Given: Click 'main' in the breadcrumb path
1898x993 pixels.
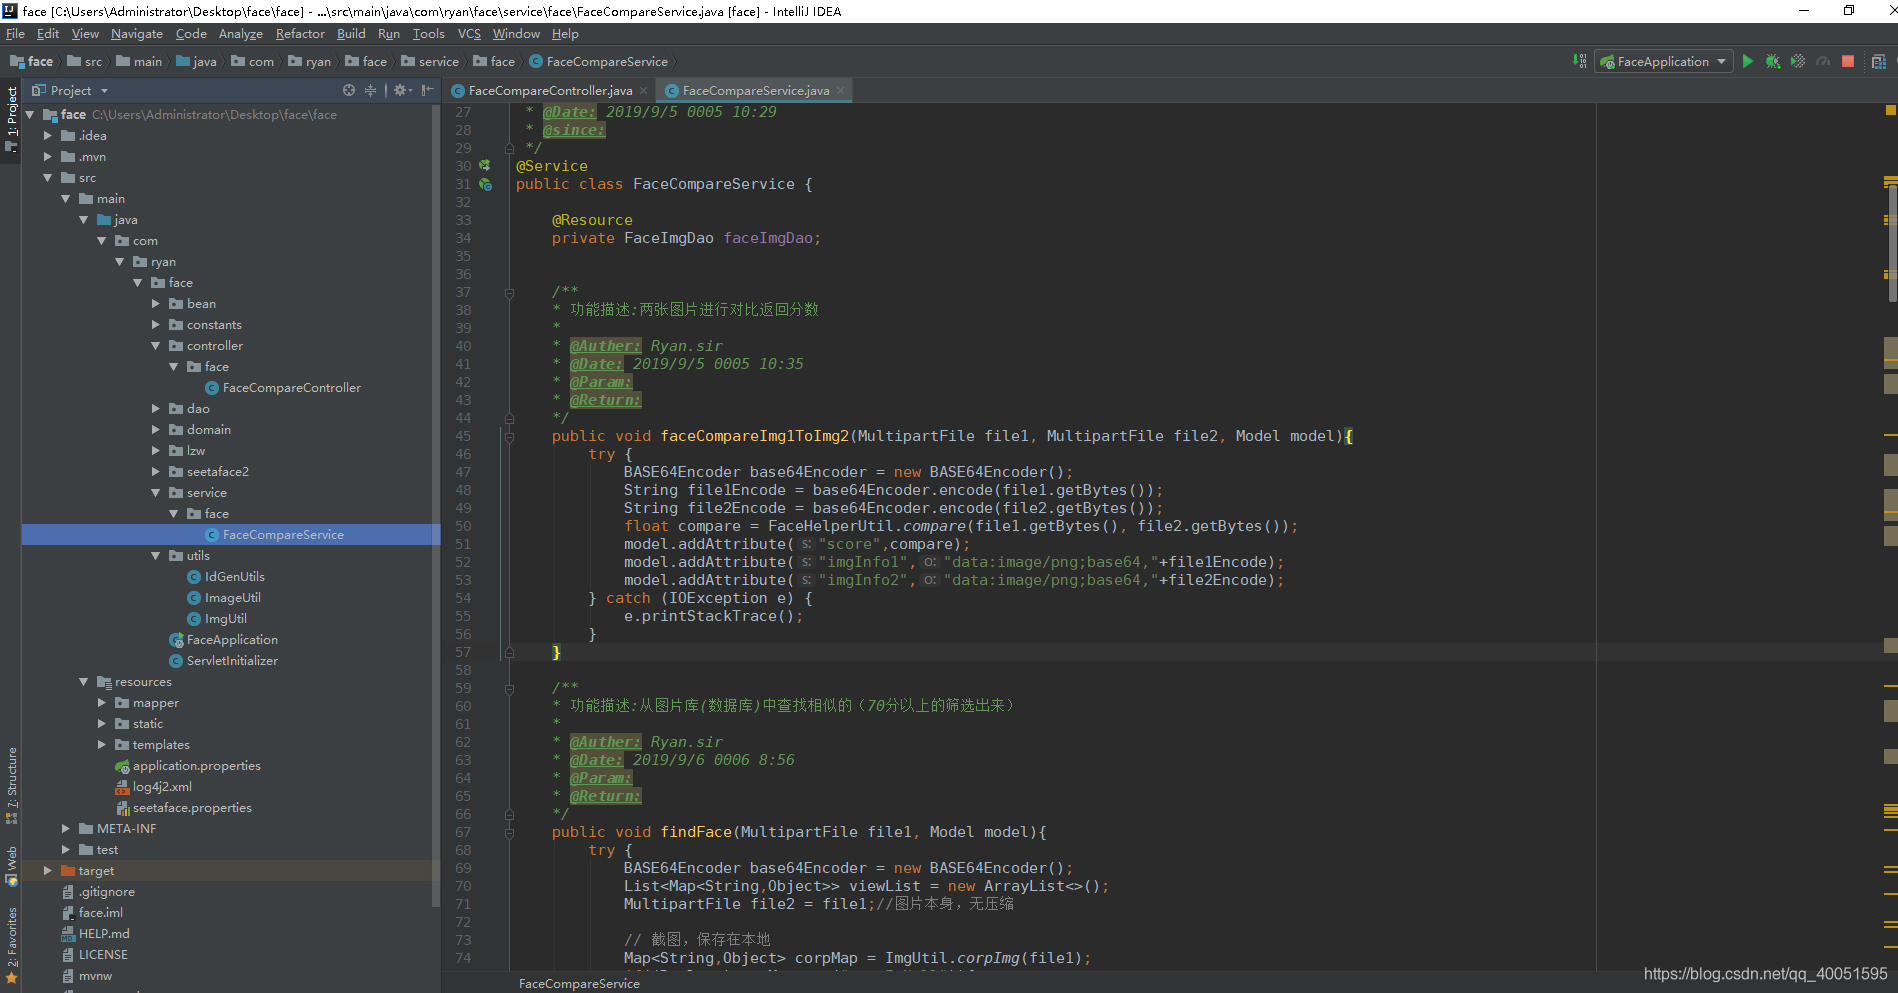Looking at the screenshot, I should coord(148,62).
